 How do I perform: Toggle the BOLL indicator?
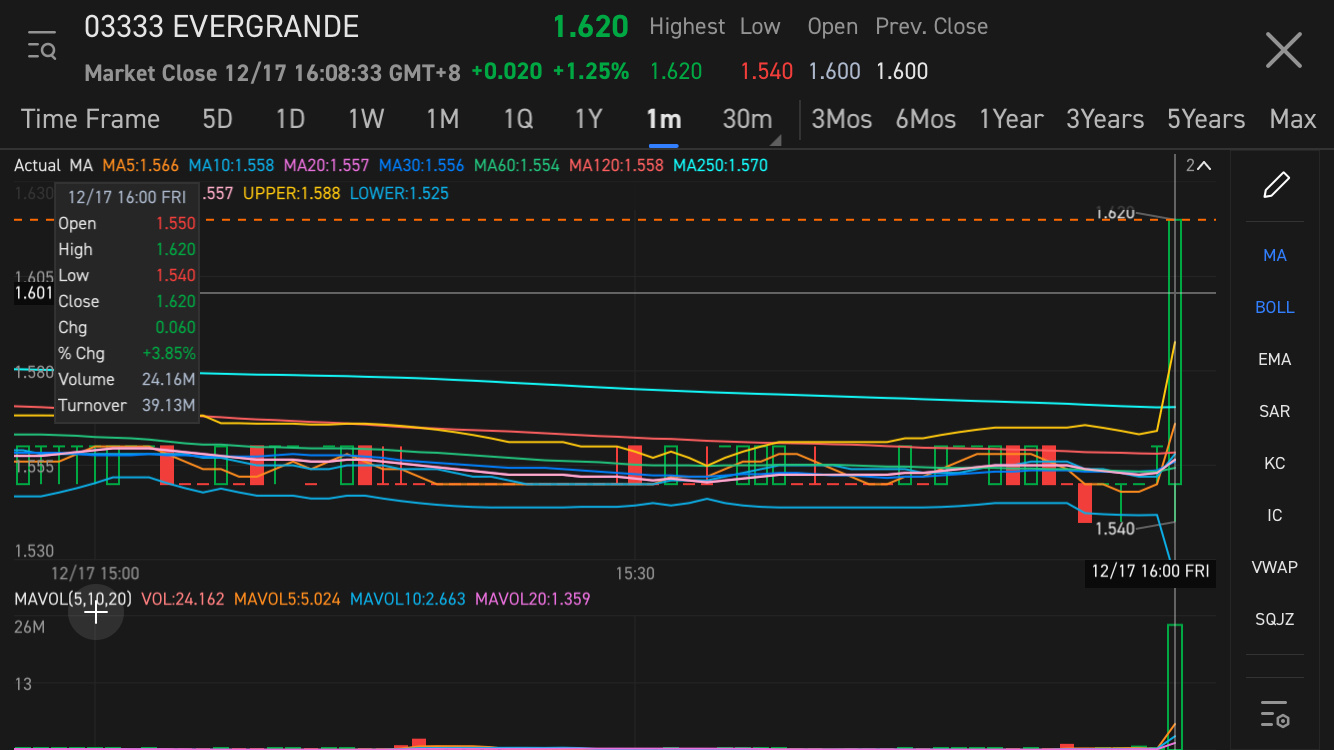click(x=1275, y=307)
